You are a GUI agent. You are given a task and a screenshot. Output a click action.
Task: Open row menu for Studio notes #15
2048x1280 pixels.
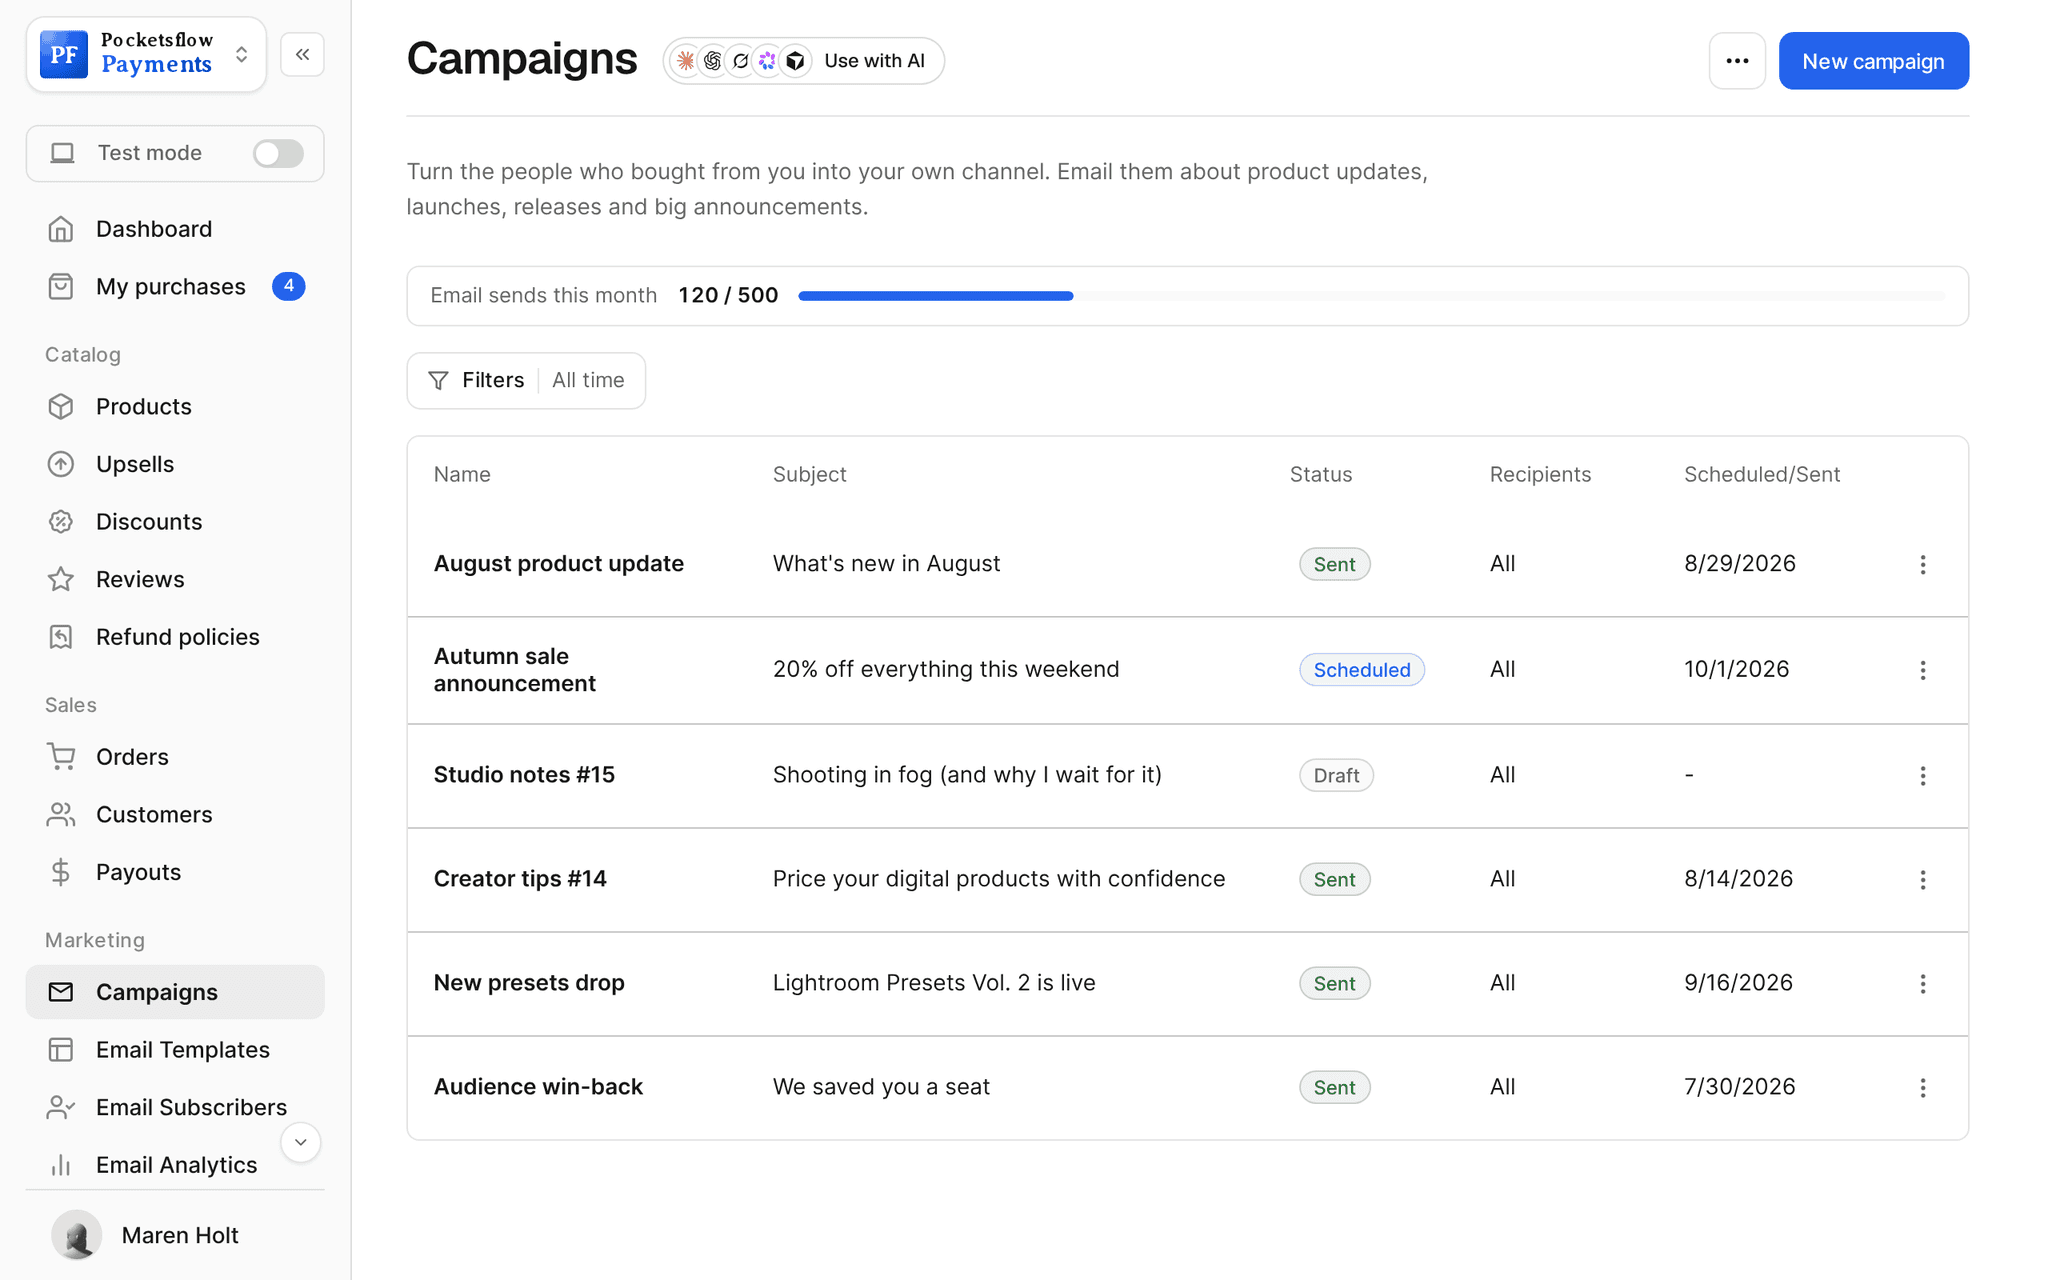[x=1922, y=776]
